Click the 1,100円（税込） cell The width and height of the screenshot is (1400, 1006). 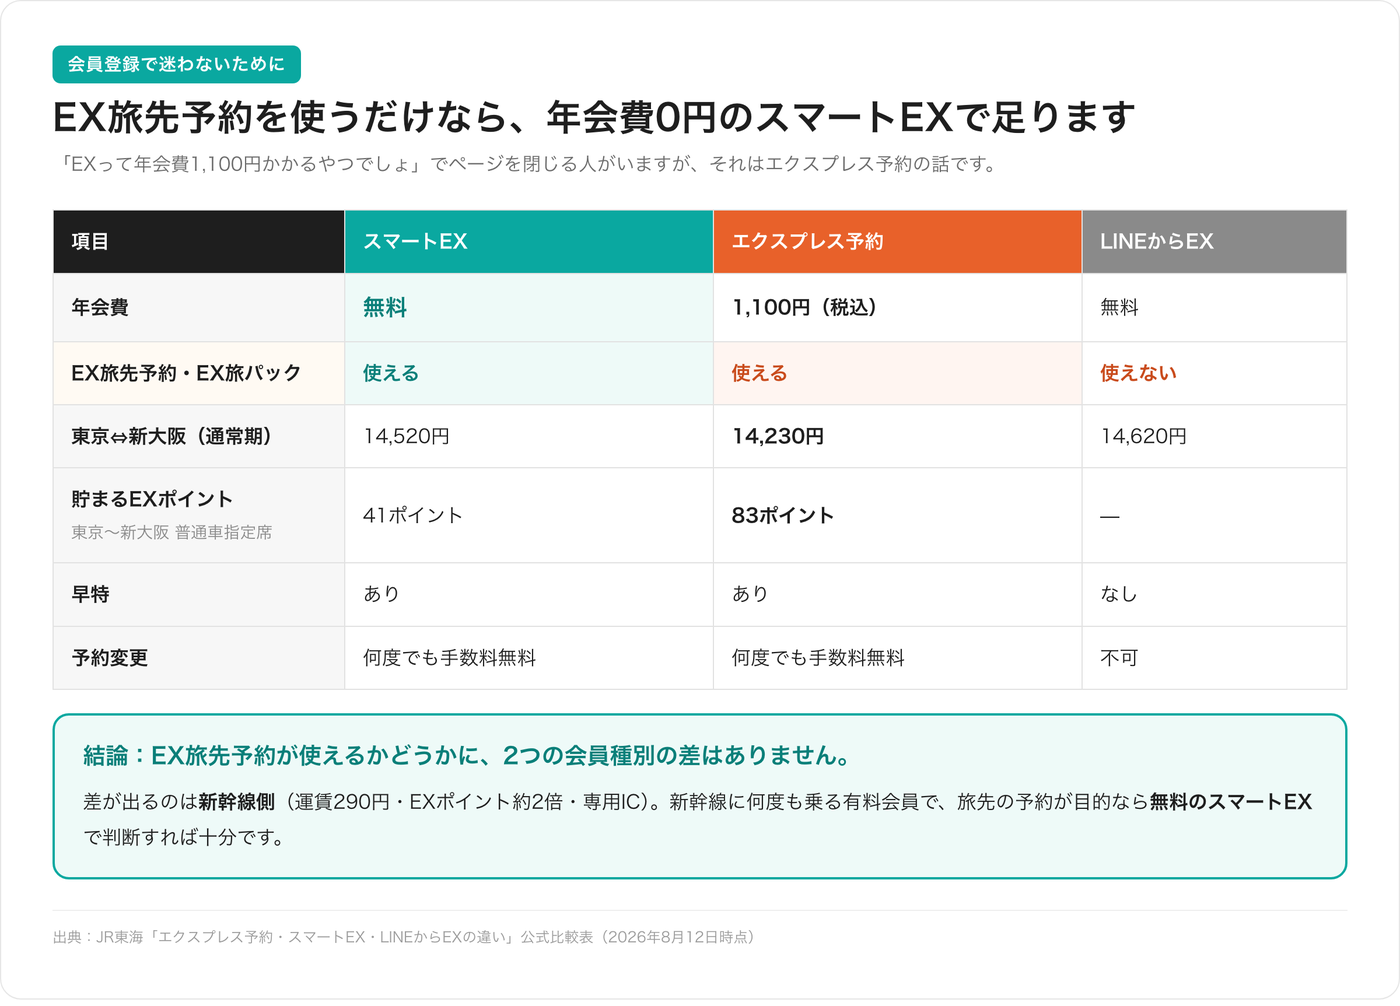898,307
